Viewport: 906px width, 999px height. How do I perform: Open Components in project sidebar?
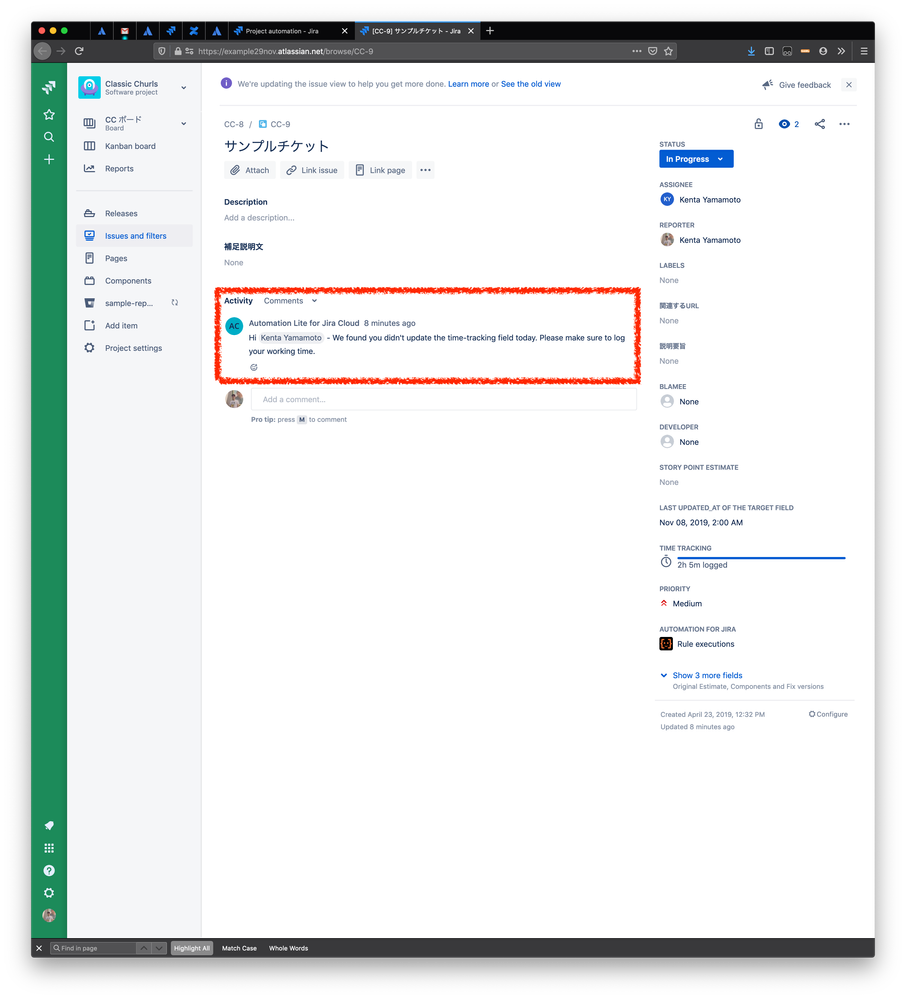point(134,281)
